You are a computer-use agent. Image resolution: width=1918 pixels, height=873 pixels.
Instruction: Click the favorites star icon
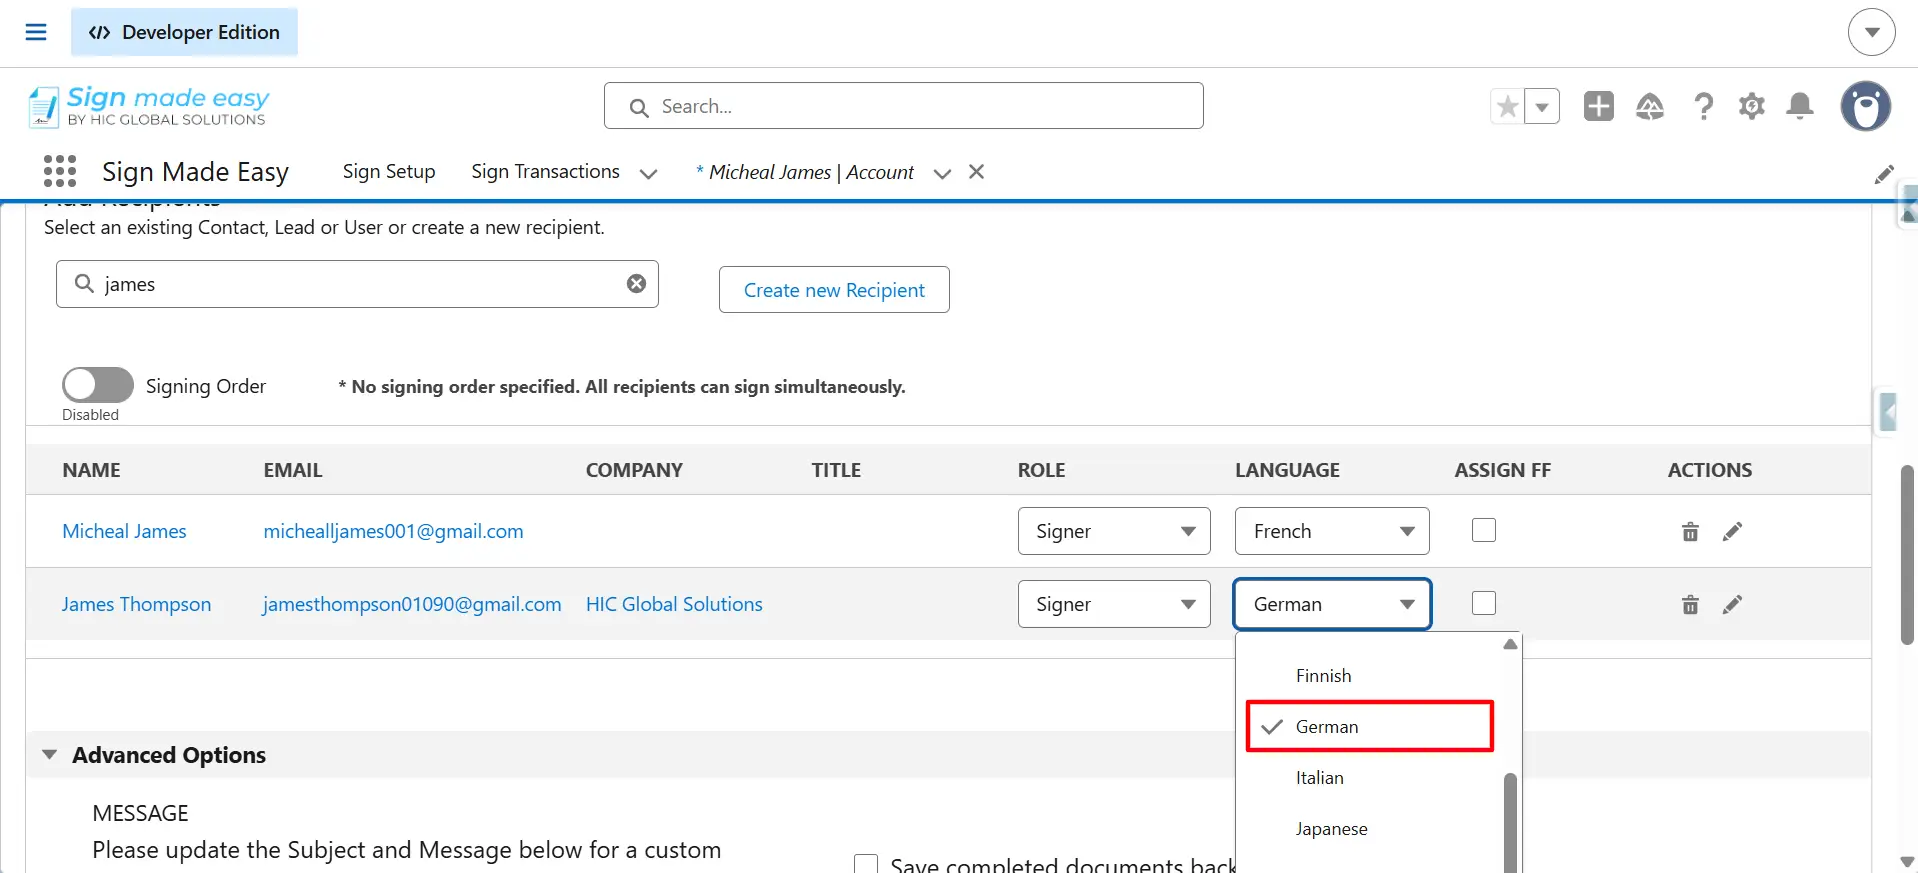(x=1507, y=106)
